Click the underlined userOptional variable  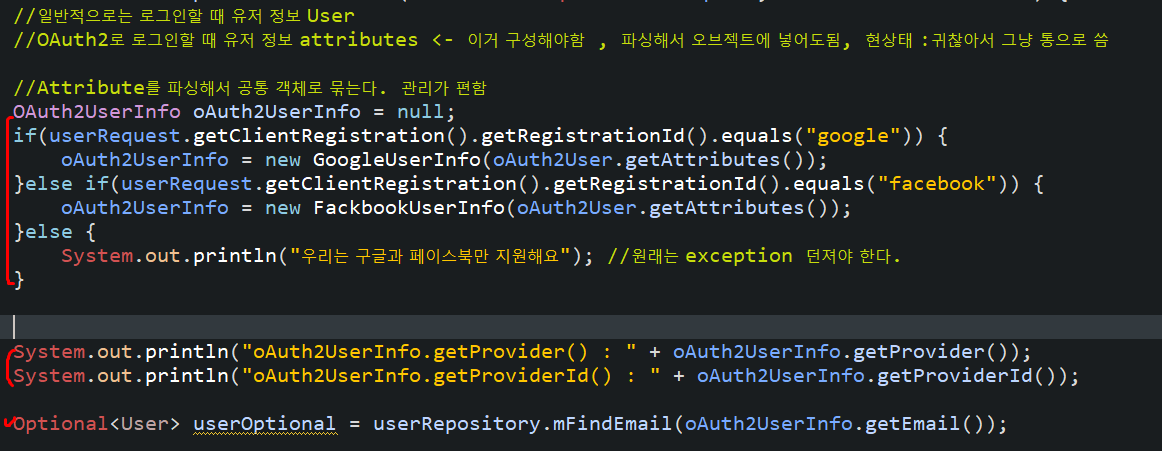[x=264, y=424]
